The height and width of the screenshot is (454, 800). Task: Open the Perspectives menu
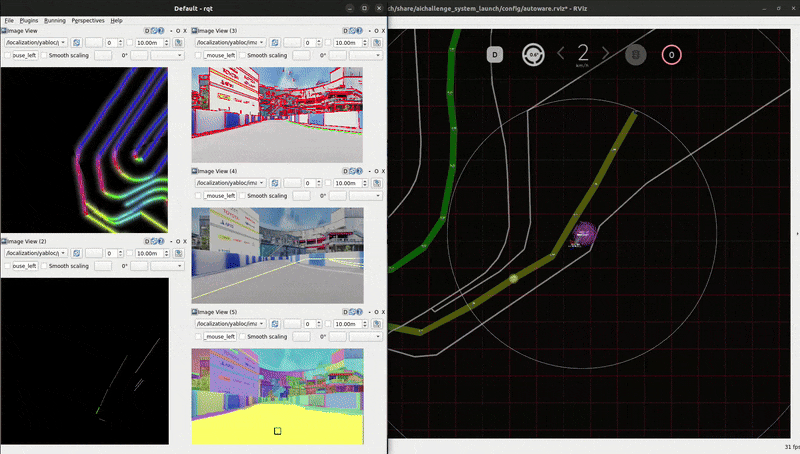[x=88, y=20]
